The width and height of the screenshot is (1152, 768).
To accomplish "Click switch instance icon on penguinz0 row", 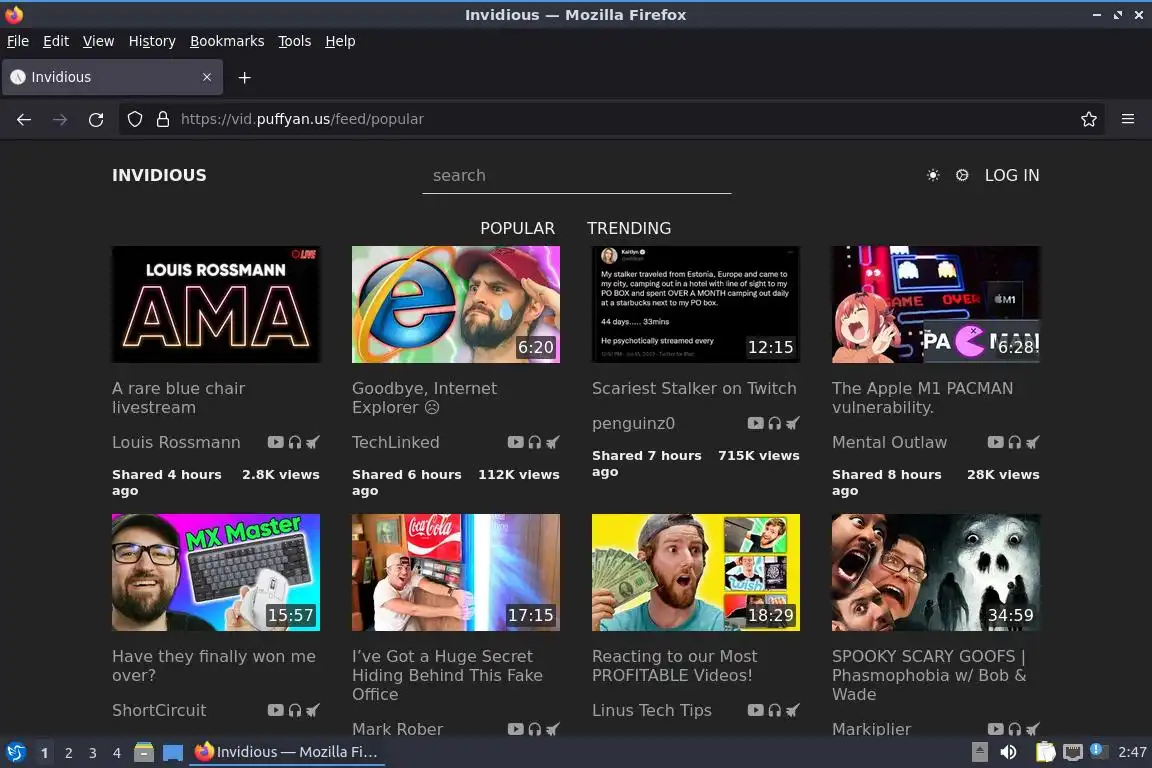I will pos(793,423).
